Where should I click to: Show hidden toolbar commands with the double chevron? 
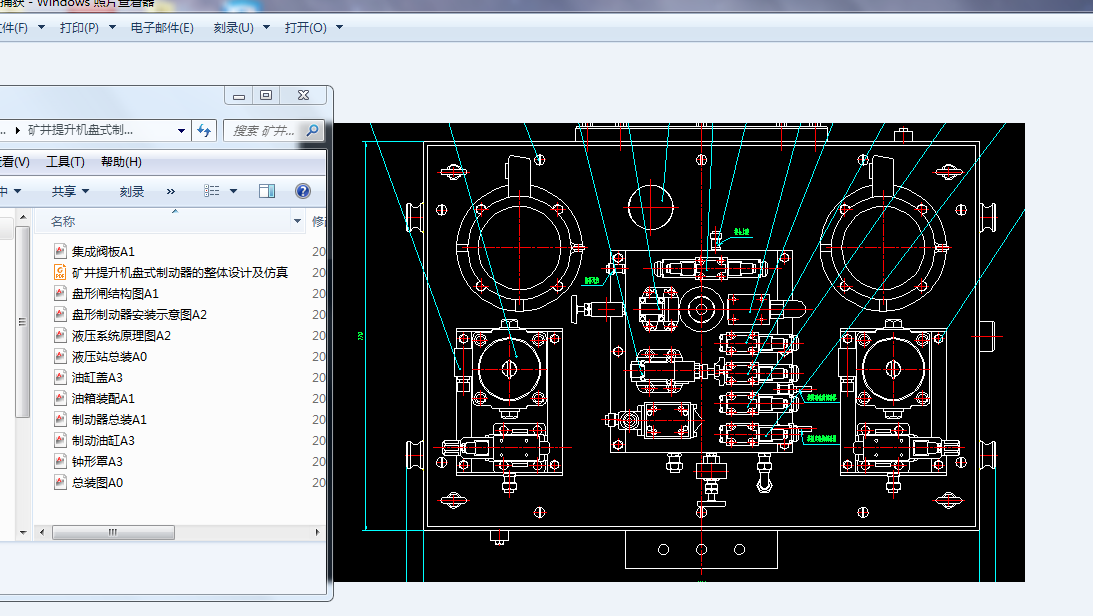click(x=171, y=191)
